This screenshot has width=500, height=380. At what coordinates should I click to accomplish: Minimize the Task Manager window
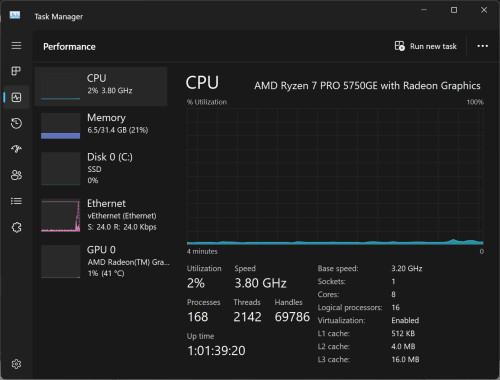pyautogui.click(x=424, y=10)
